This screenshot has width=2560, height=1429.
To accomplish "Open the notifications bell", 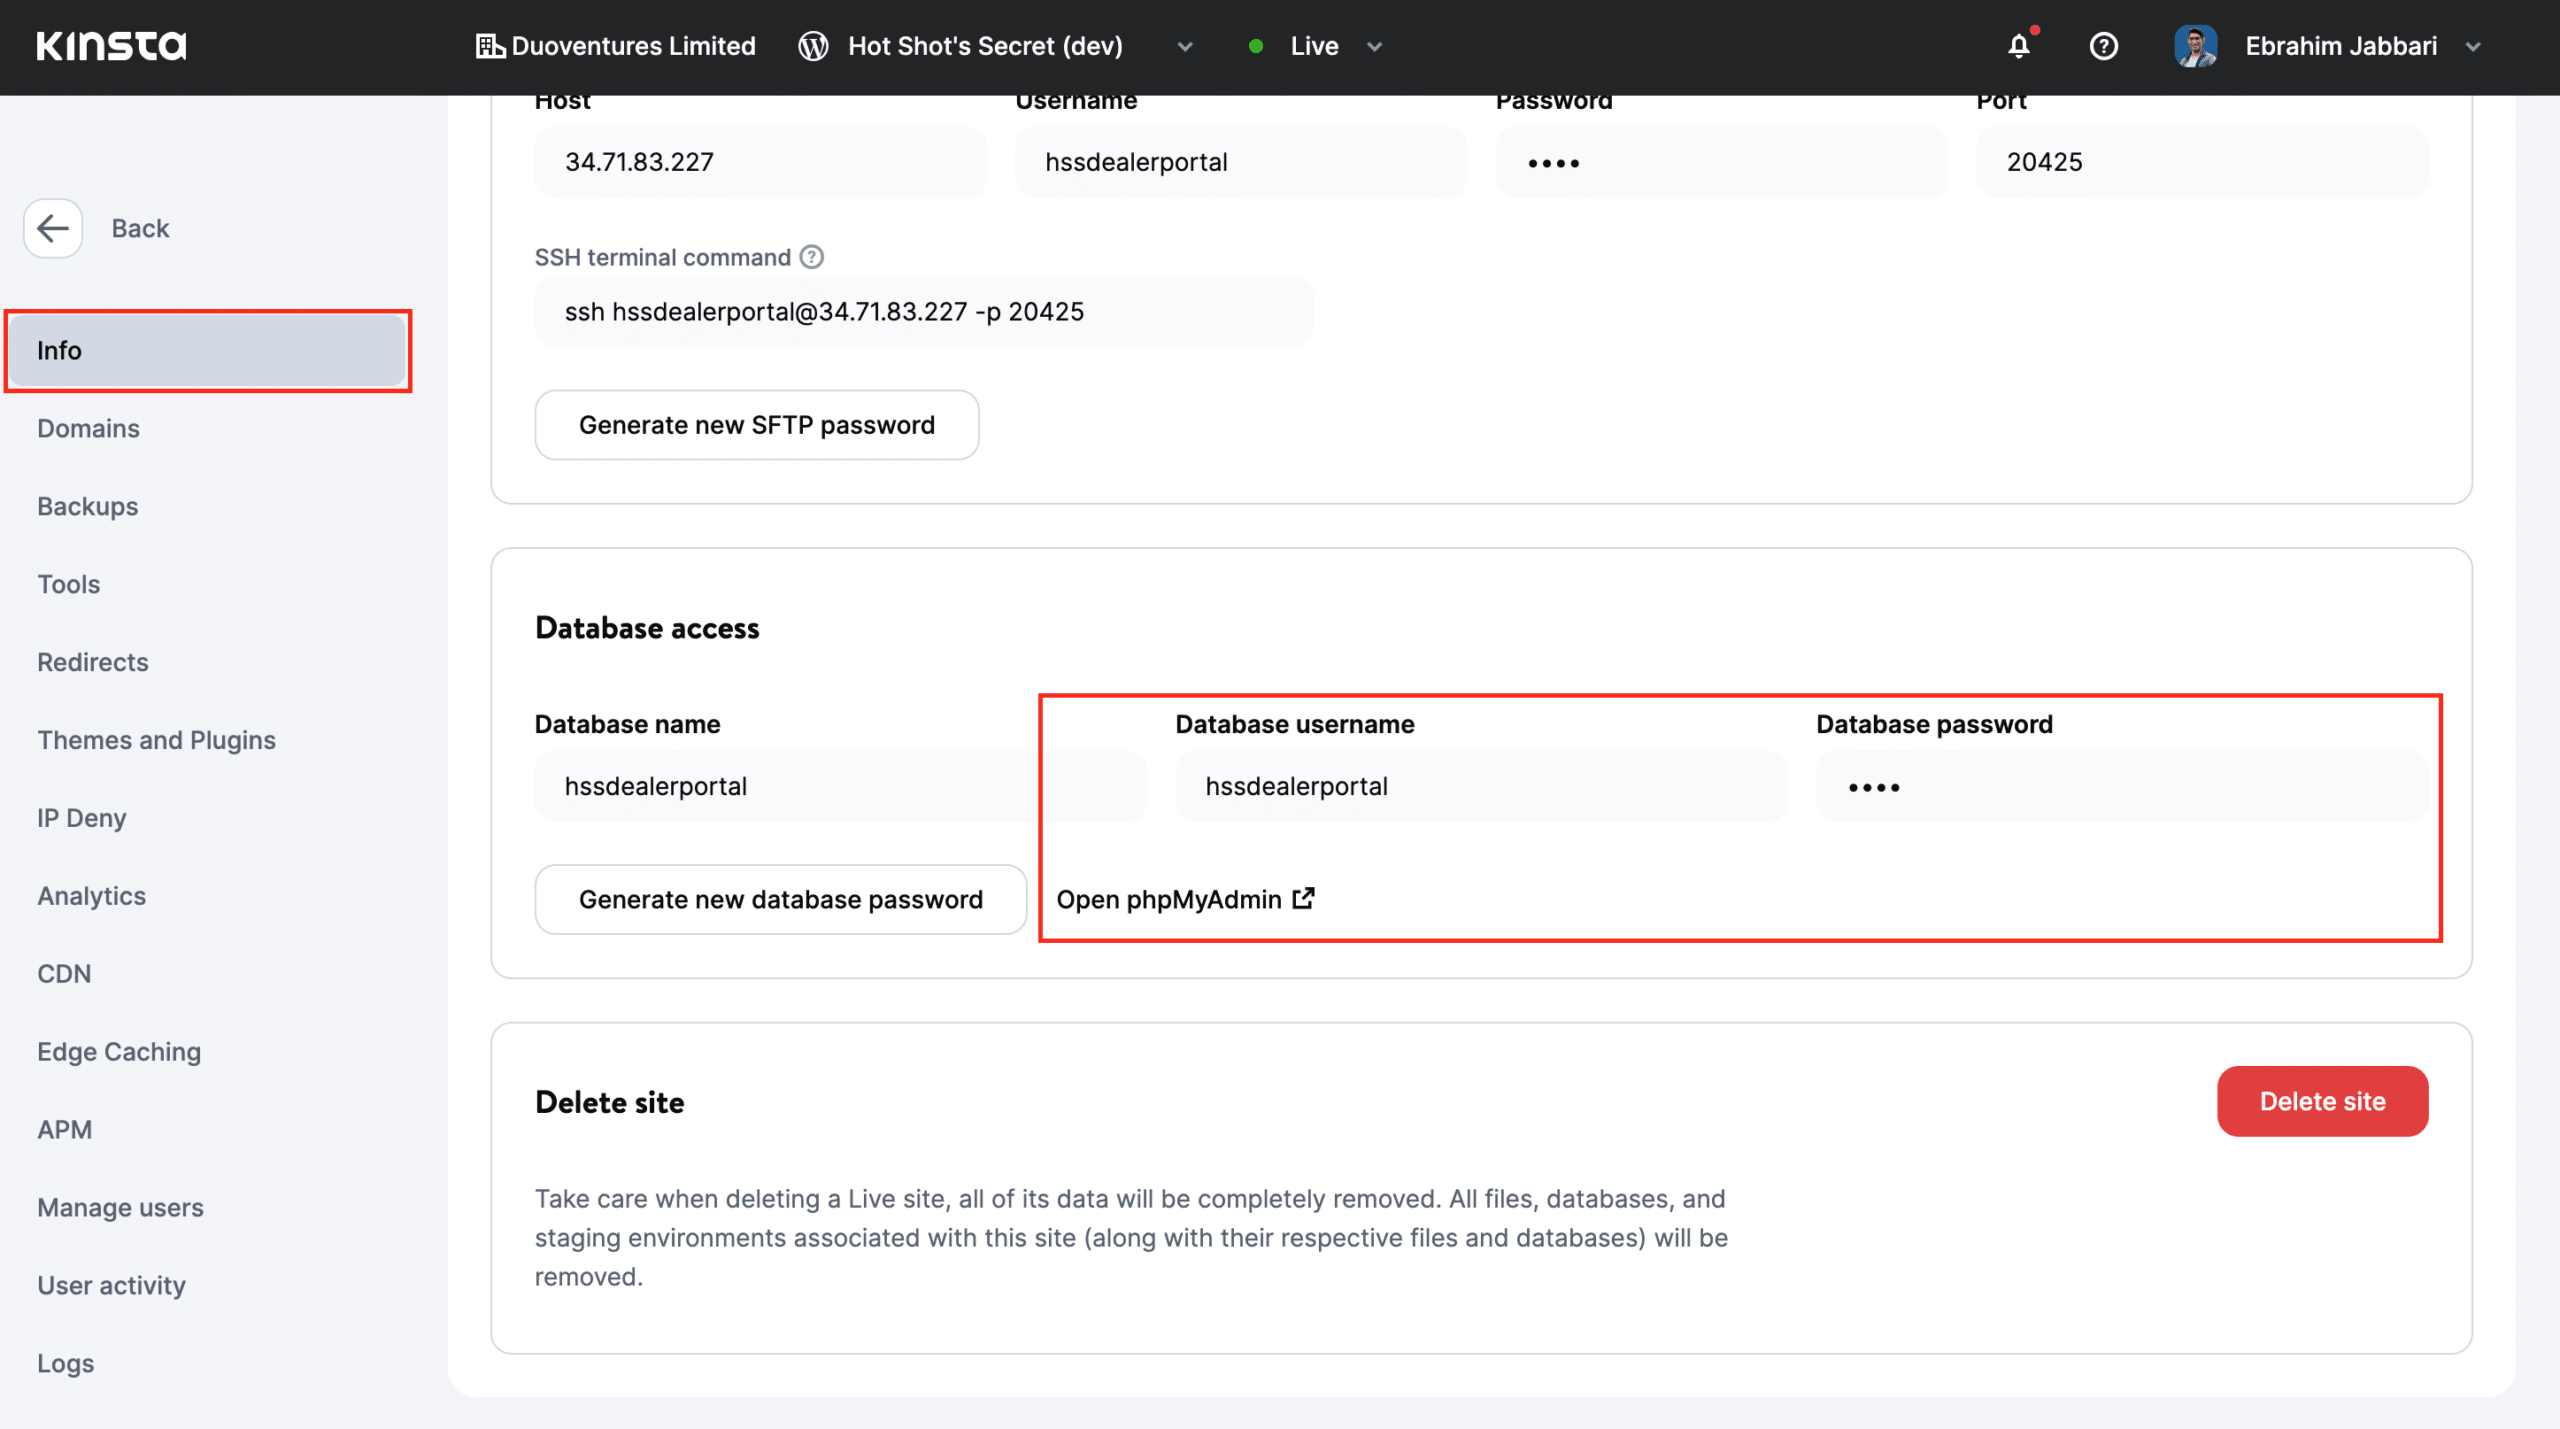I will (x=2019, y=46).
